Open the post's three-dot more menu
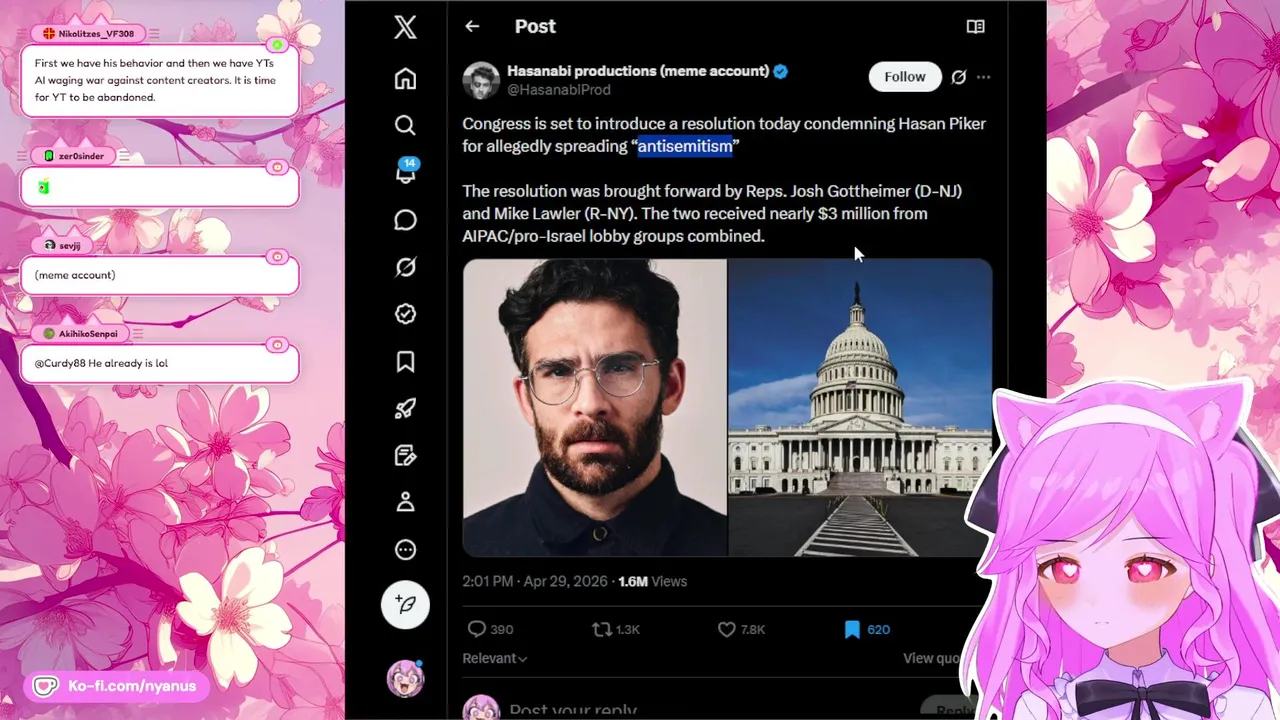Image resolution: width=1280 pixels, height=720 pixels. click(984, 77)
